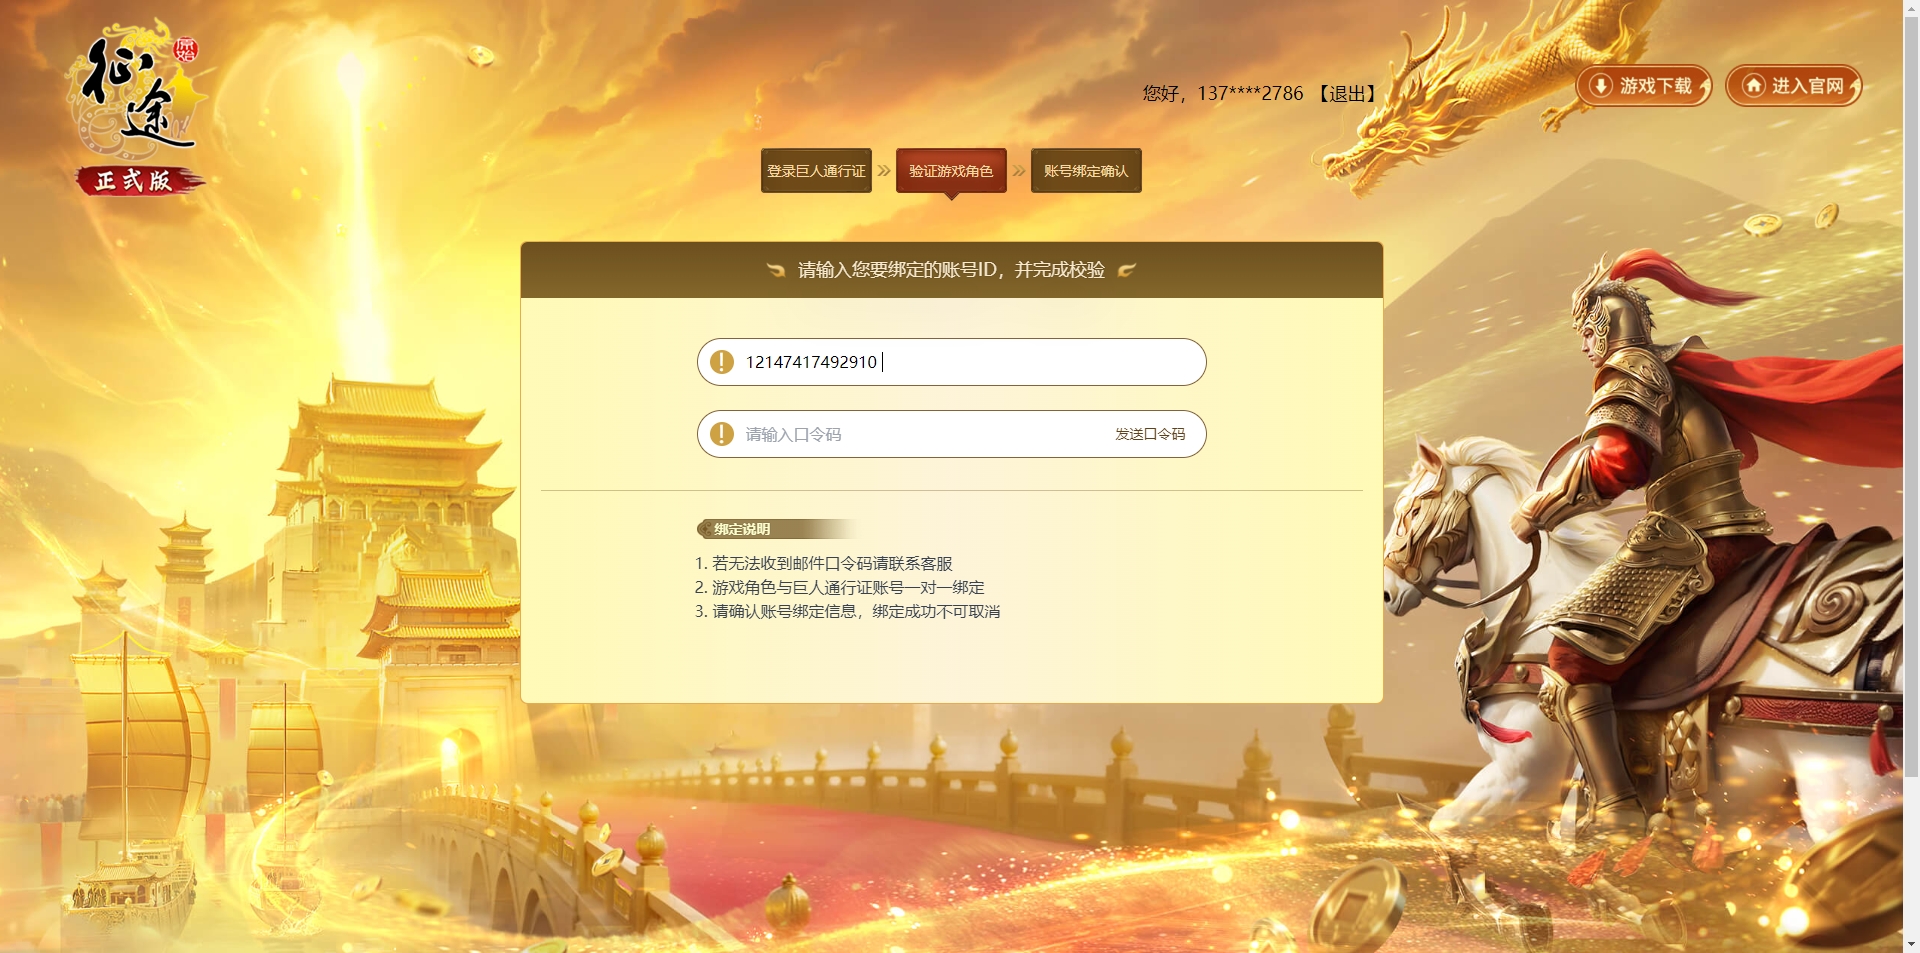
Task: Click the download arrow icon in 游戏下载
Action: tap(1601, 86)
